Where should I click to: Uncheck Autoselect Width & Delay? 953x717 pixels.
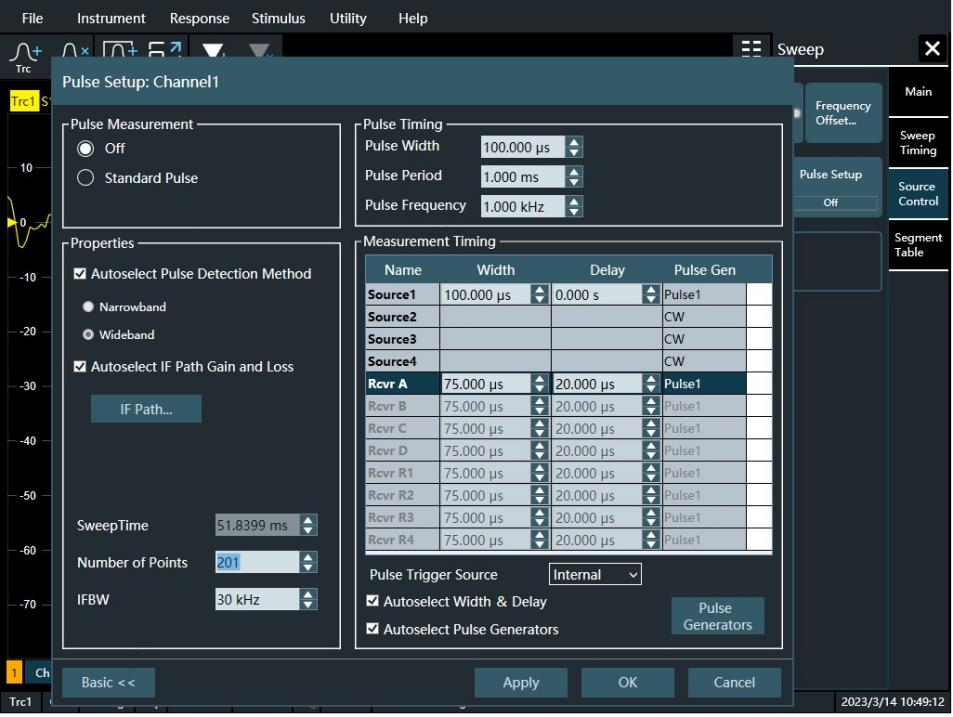click(x=373, y=601)
